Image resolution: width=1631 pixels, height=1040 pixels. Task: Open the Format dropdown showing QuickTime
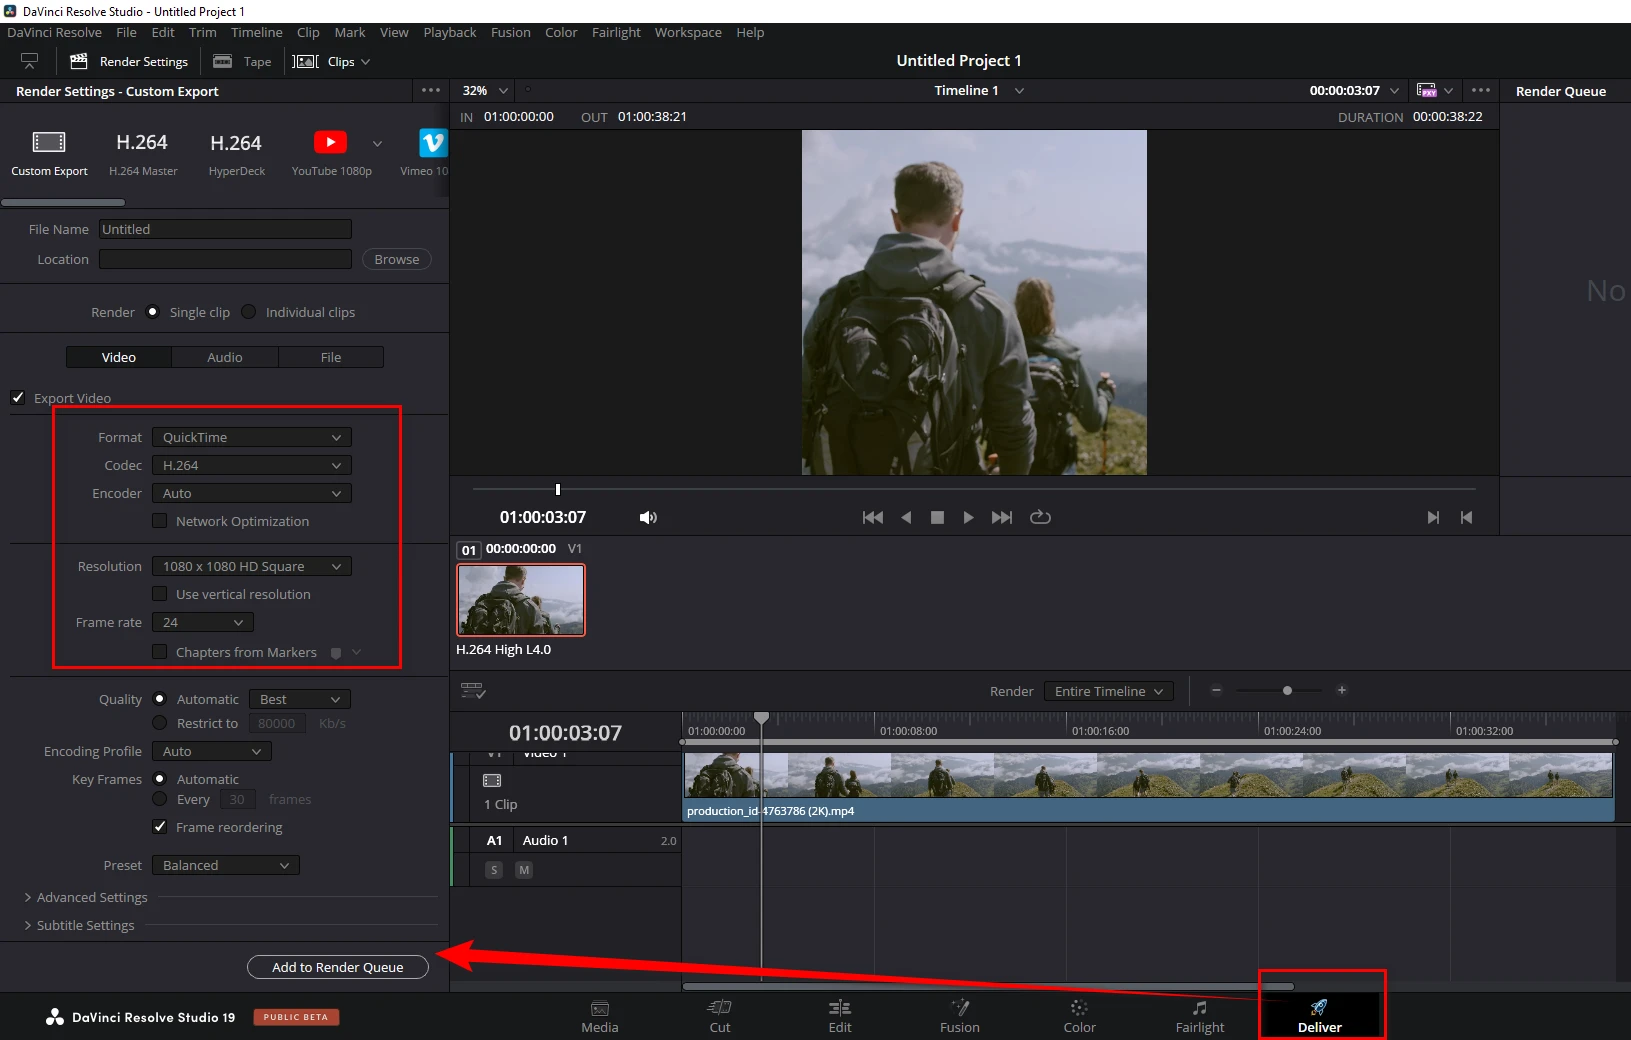click(252, 437)
